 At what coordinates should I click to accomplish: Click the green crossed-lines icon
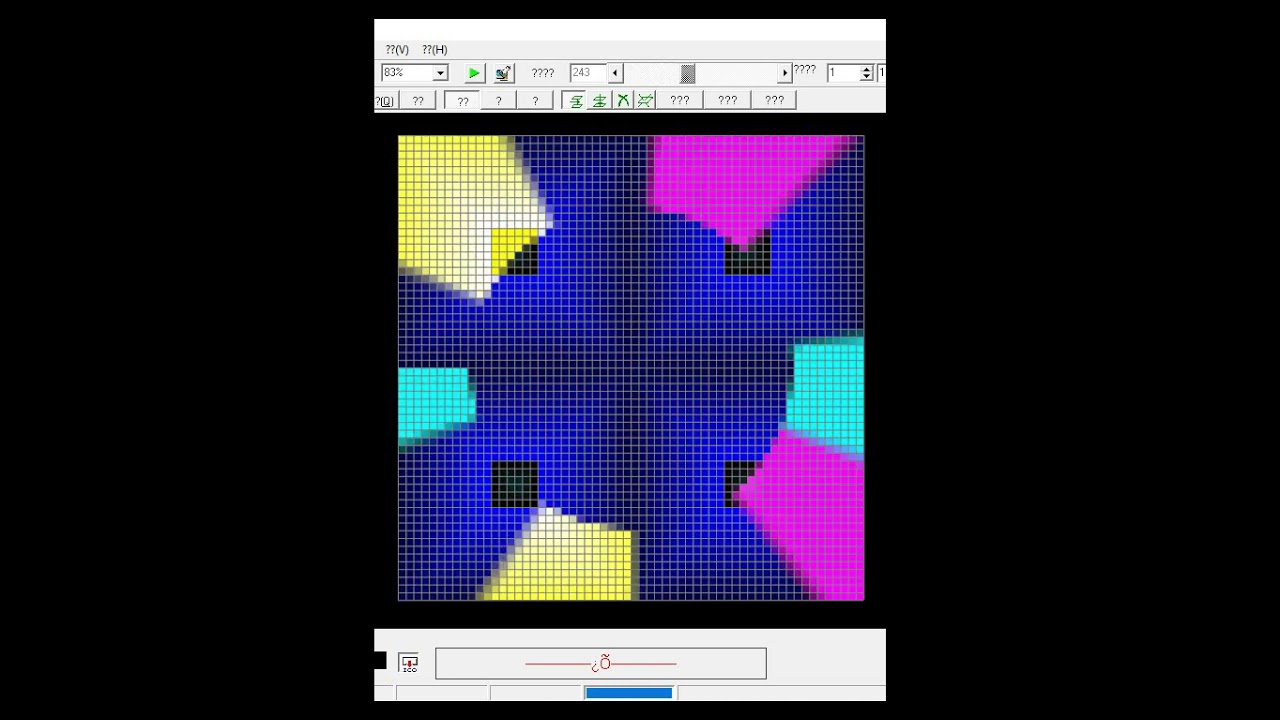tap(622, 100)
